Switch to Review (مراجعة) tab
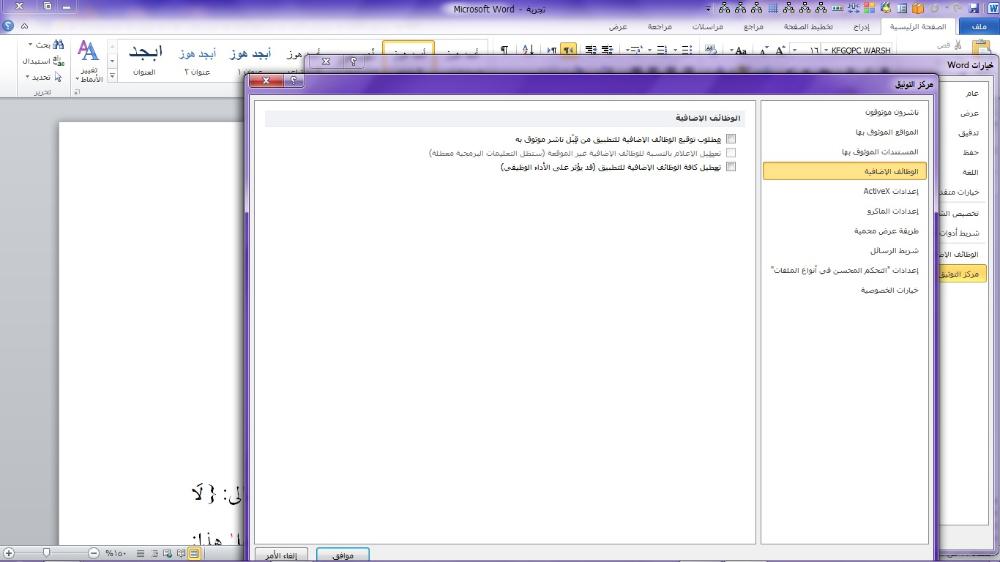The image size is (1000, 562). coord(659,27)
